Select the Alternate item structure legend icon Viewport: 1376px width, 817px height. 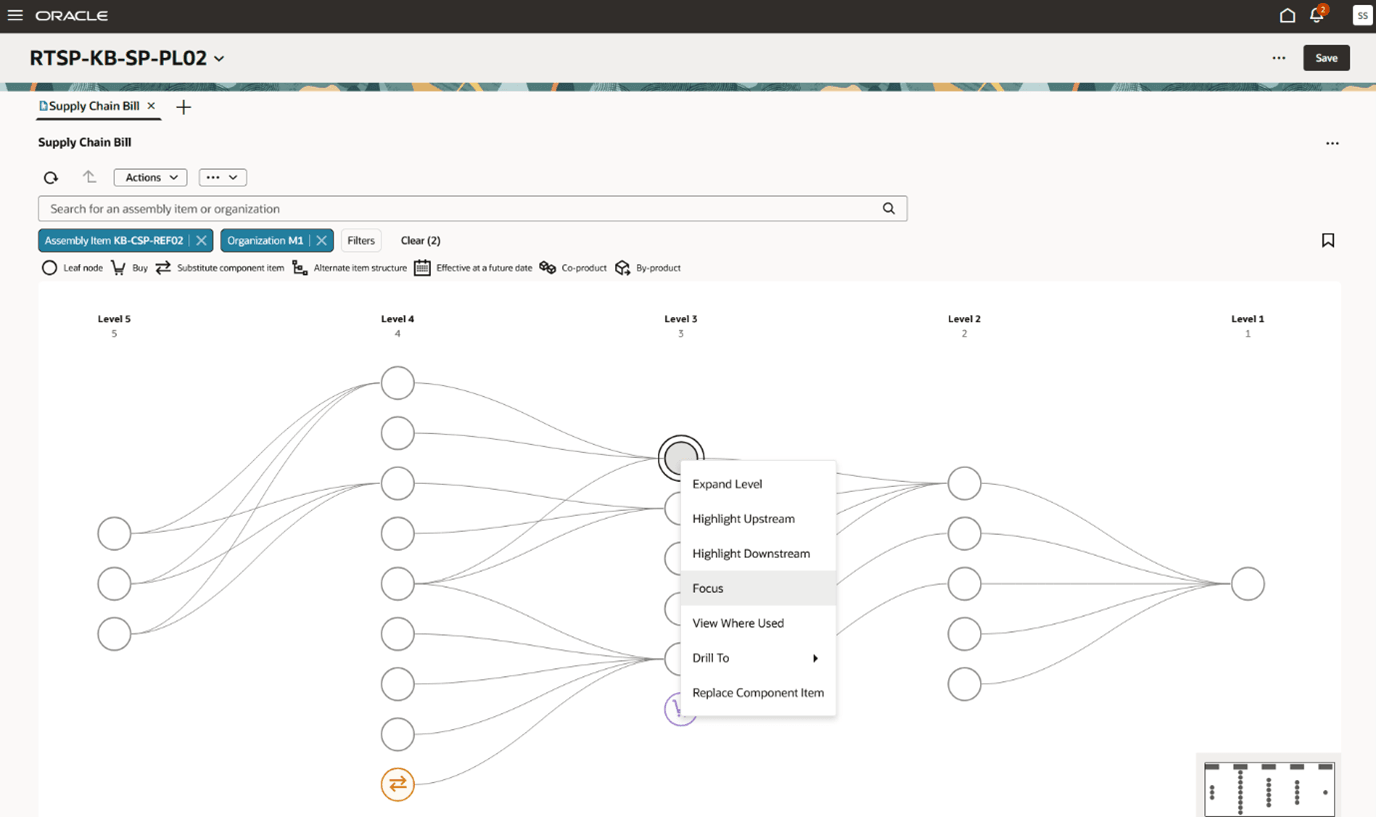click(299, 267)
